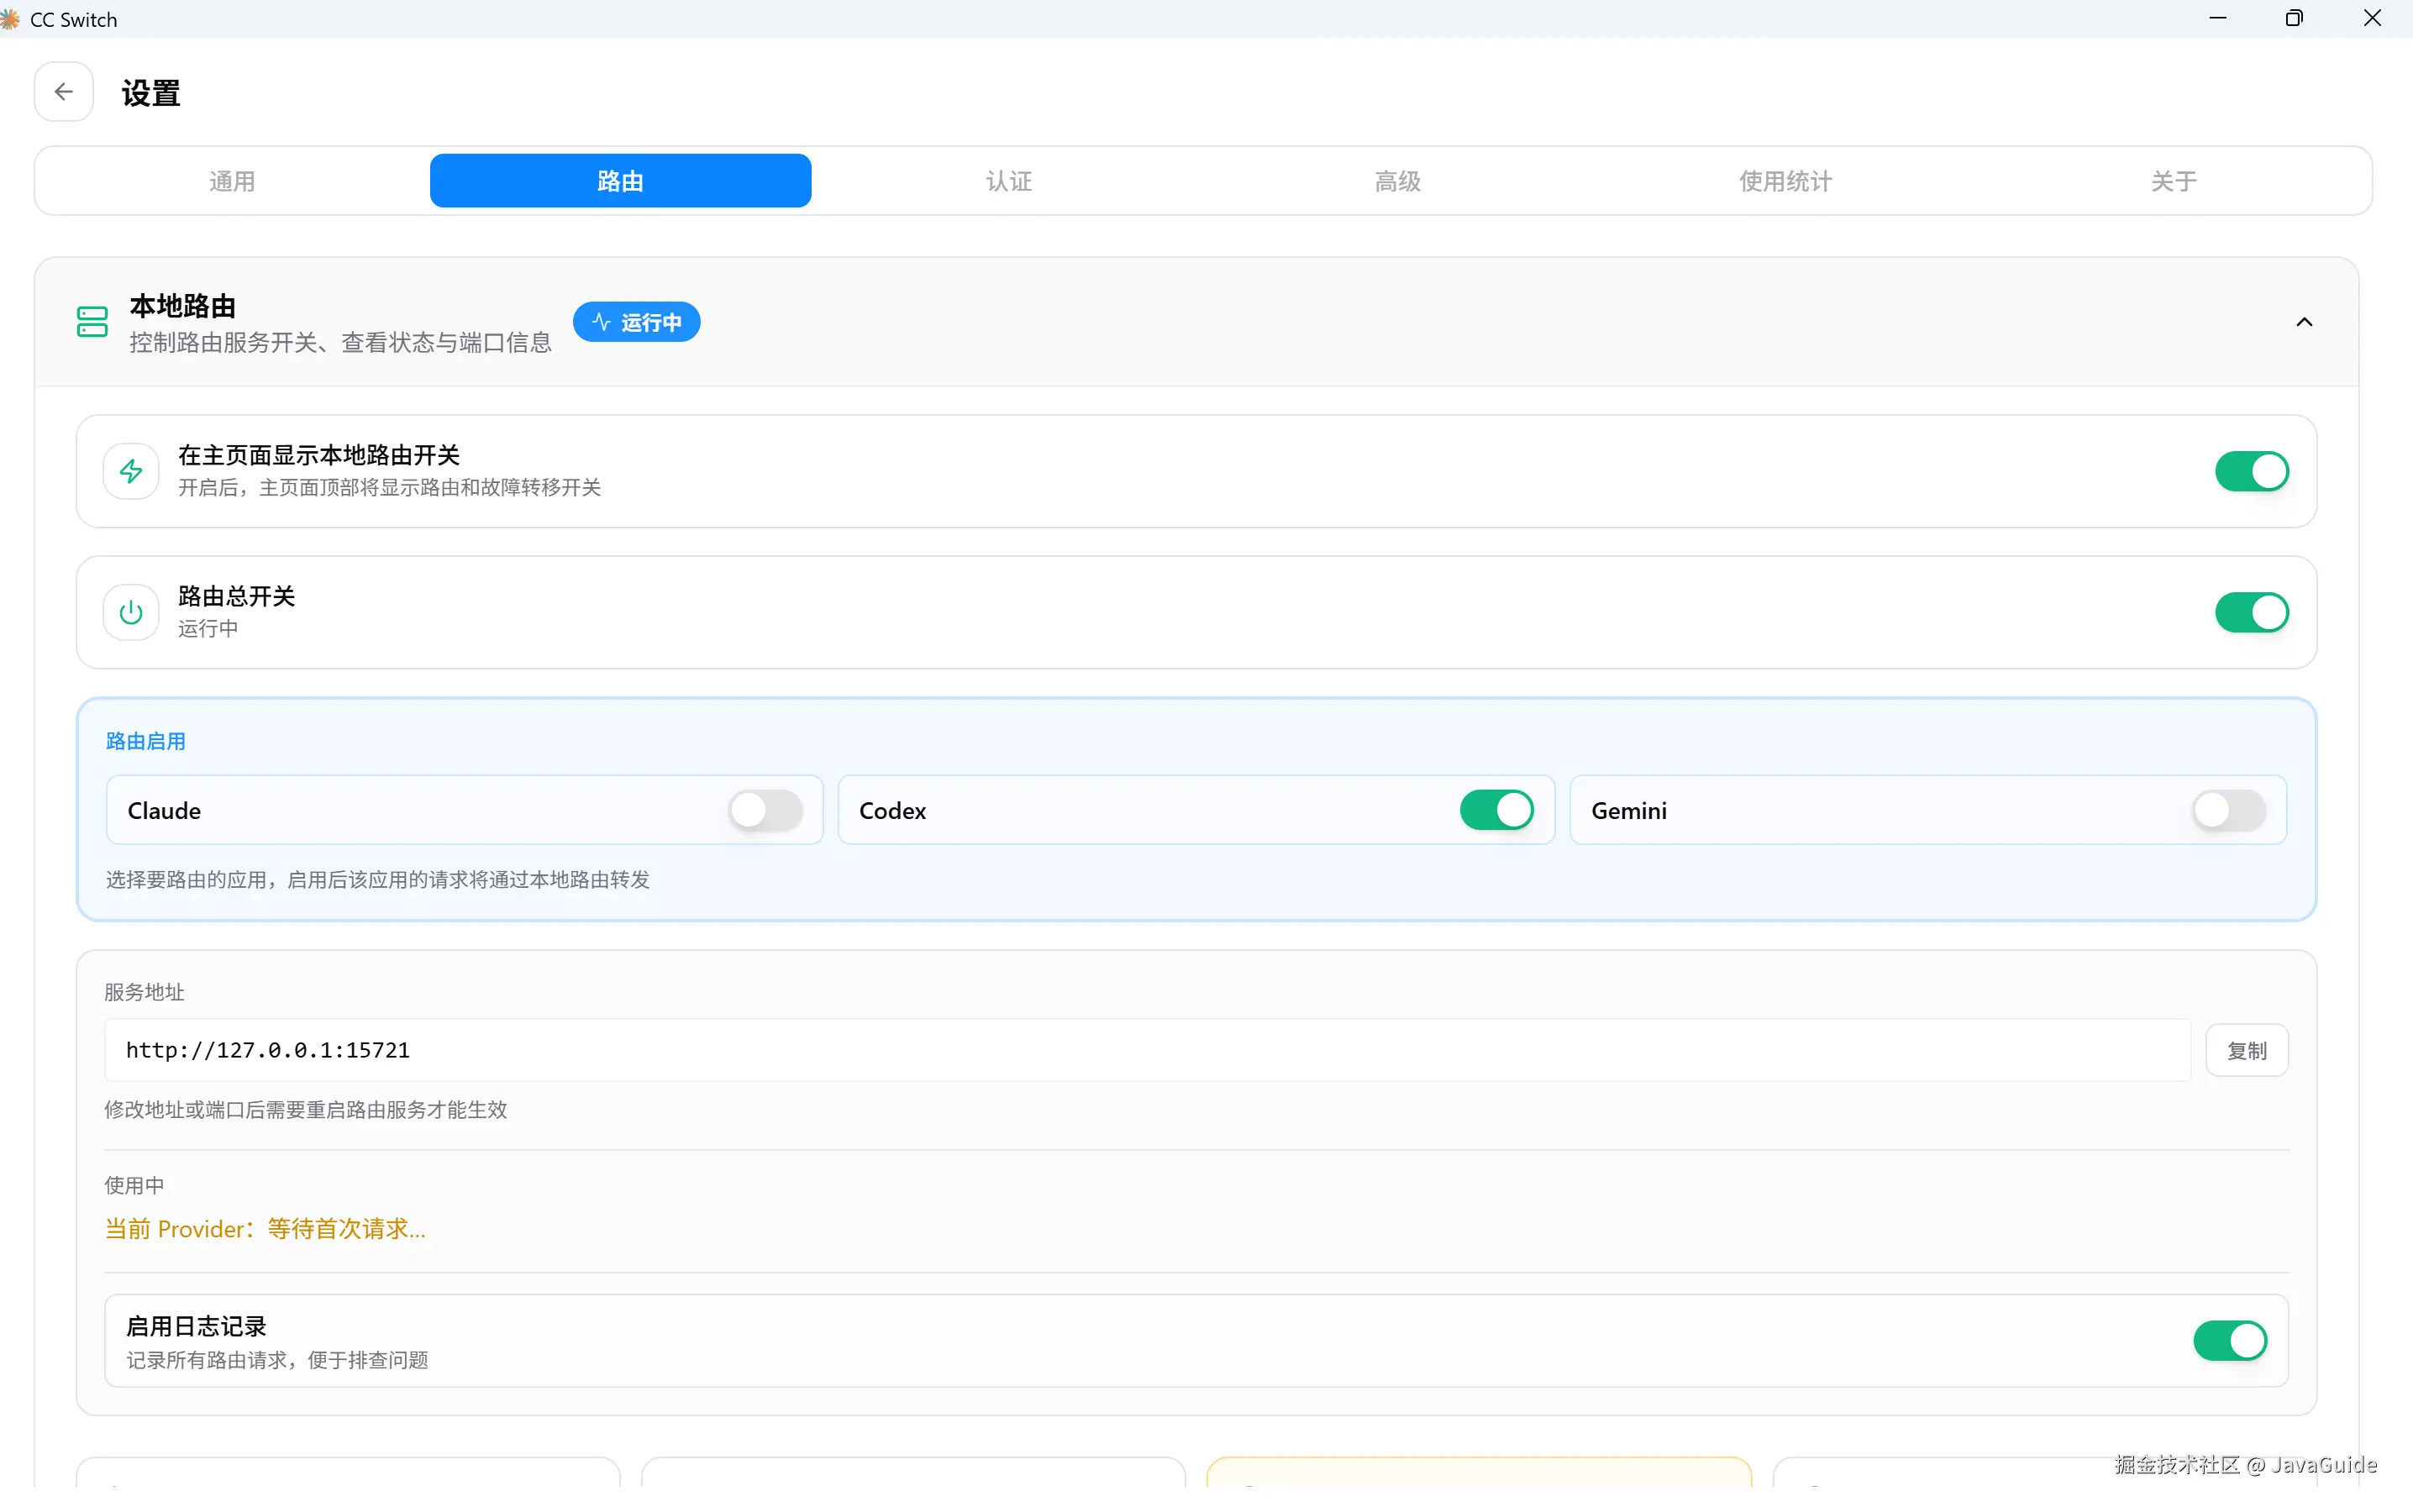Viewport: 2413px width, 1512px height.
Task: Click the 使用中 label
Action: pyautogui.click(x=135, y=1185)
